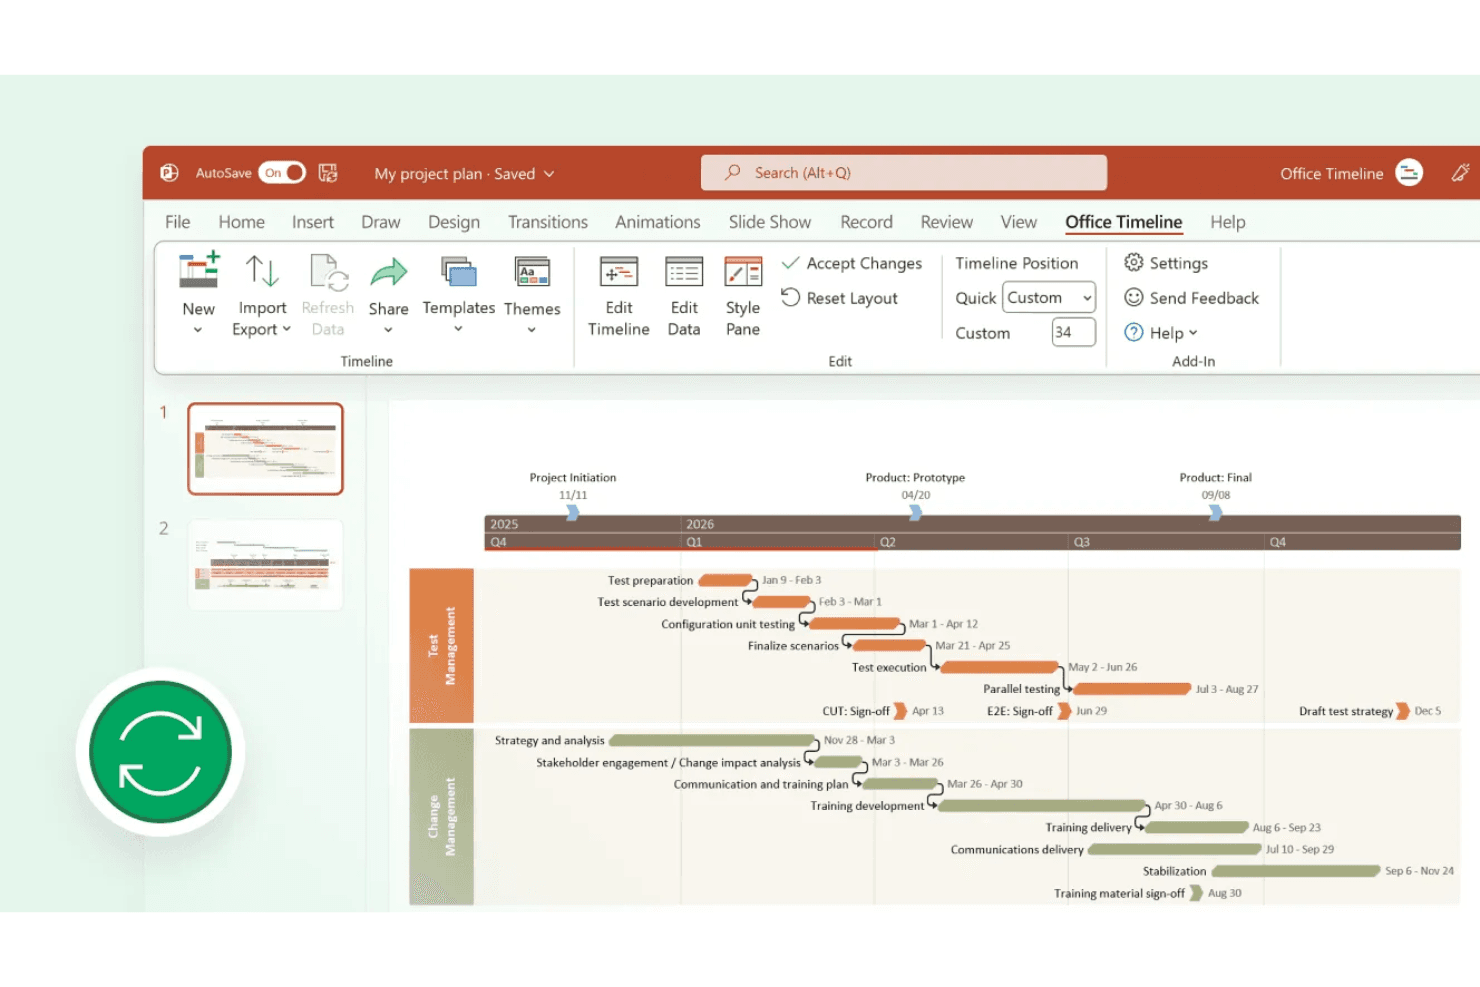Open Import Export arrows icon
1480x987 pixels.
[262, 270]
